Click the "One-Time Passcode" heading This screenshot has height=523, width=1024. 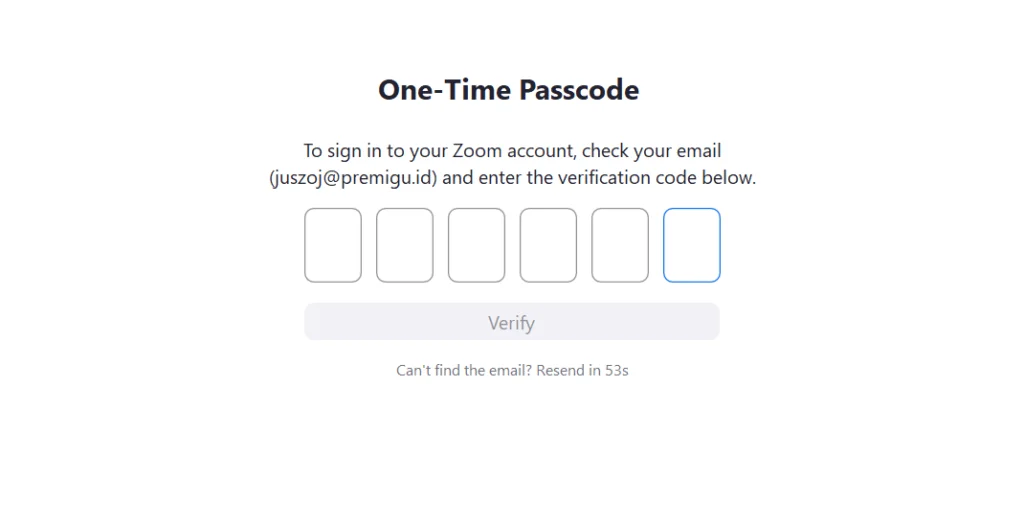508,90
